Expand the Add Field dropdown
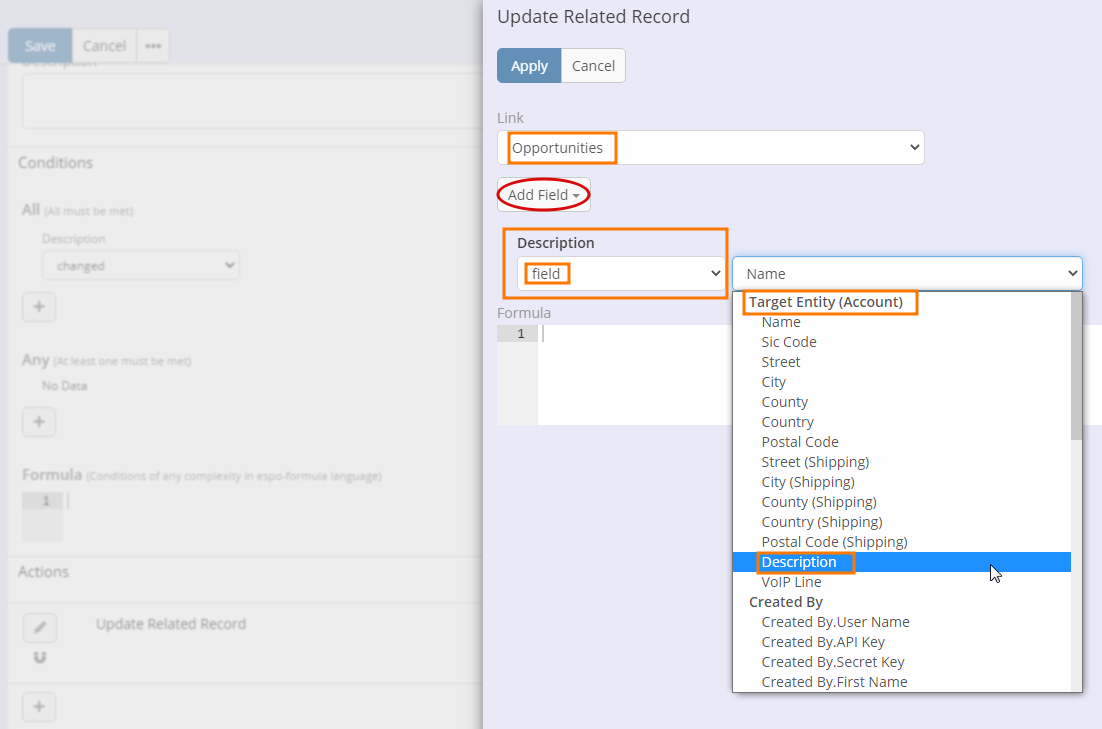The width and height of the screenshot is (1102, 729). [543, 195]
